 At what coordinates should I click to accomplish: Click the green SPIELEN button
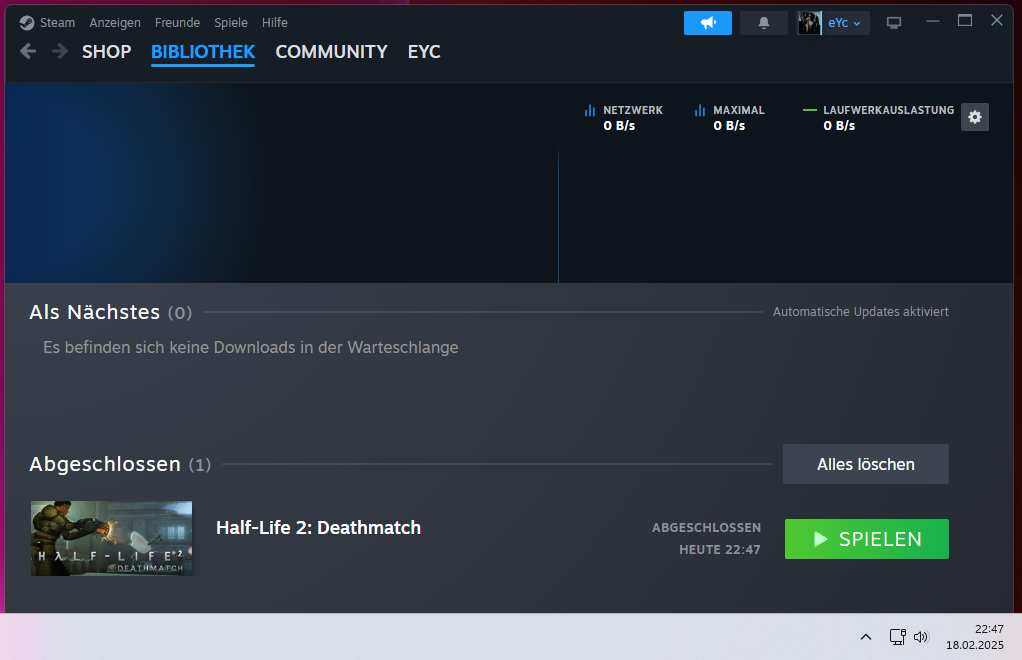pyautogui.click(x=866, y=539)
